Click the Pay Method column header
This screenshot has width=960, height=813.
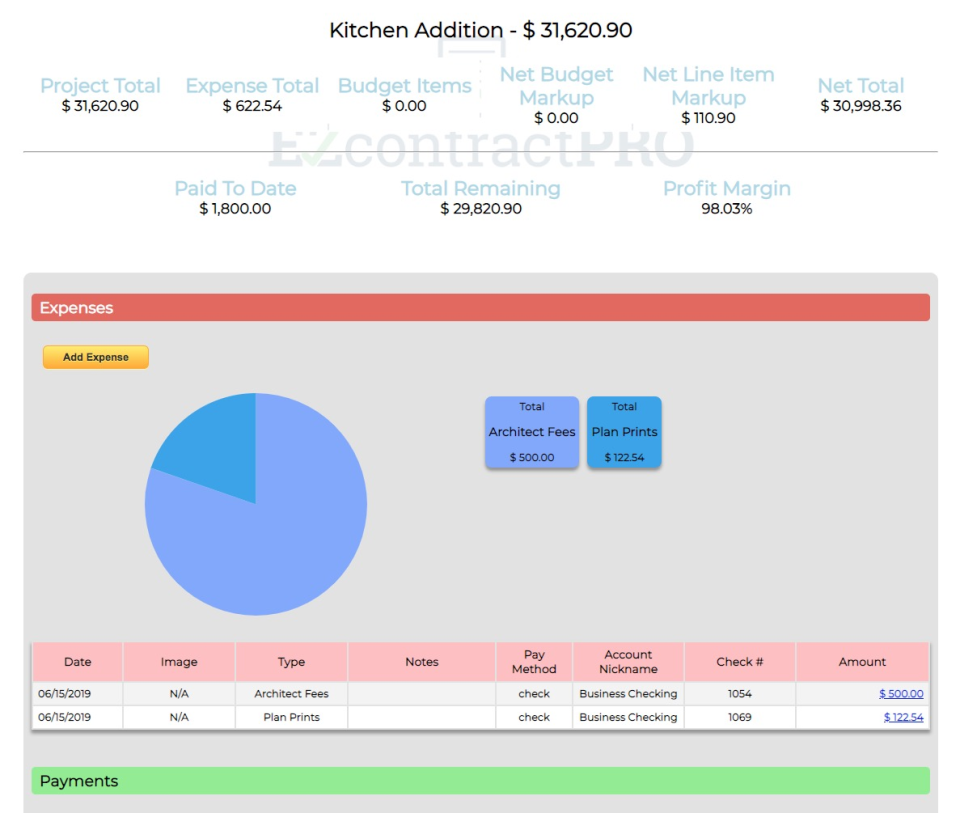[x=534, y=662]
